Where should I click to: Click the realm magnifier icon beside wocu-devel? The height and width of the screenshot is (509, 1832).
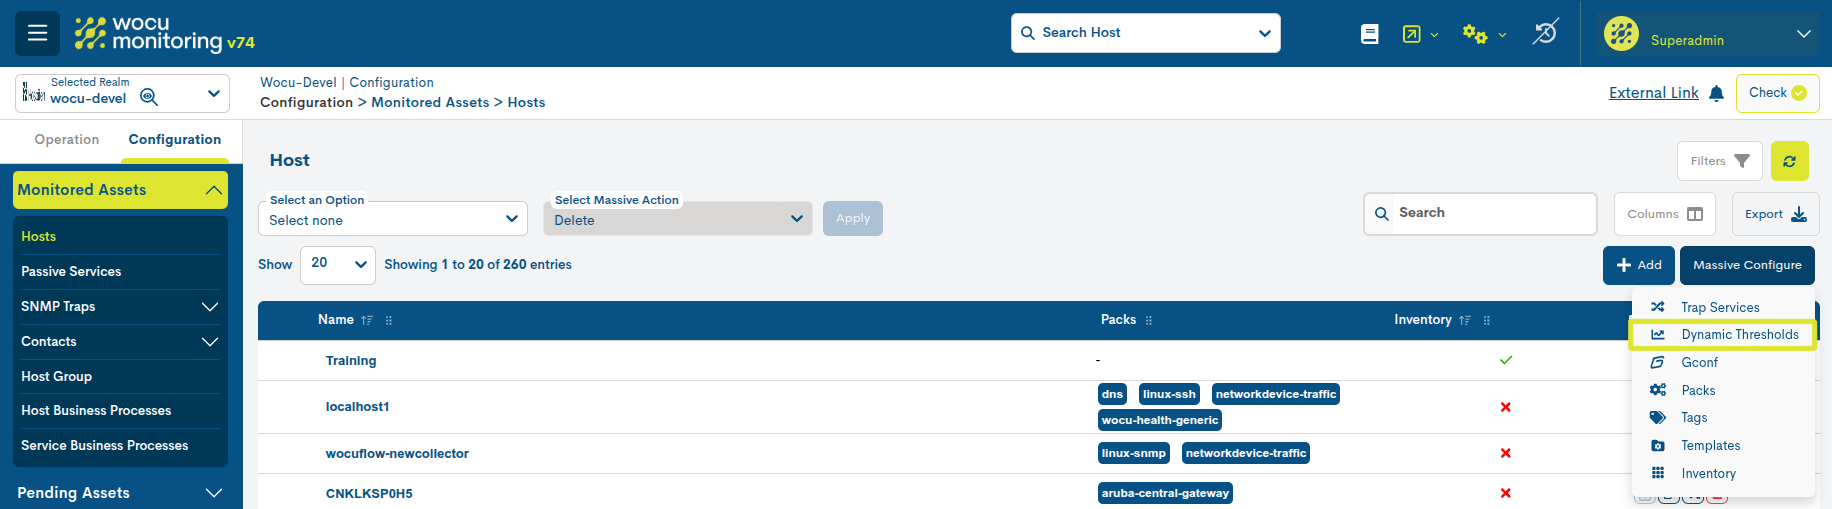149,97
